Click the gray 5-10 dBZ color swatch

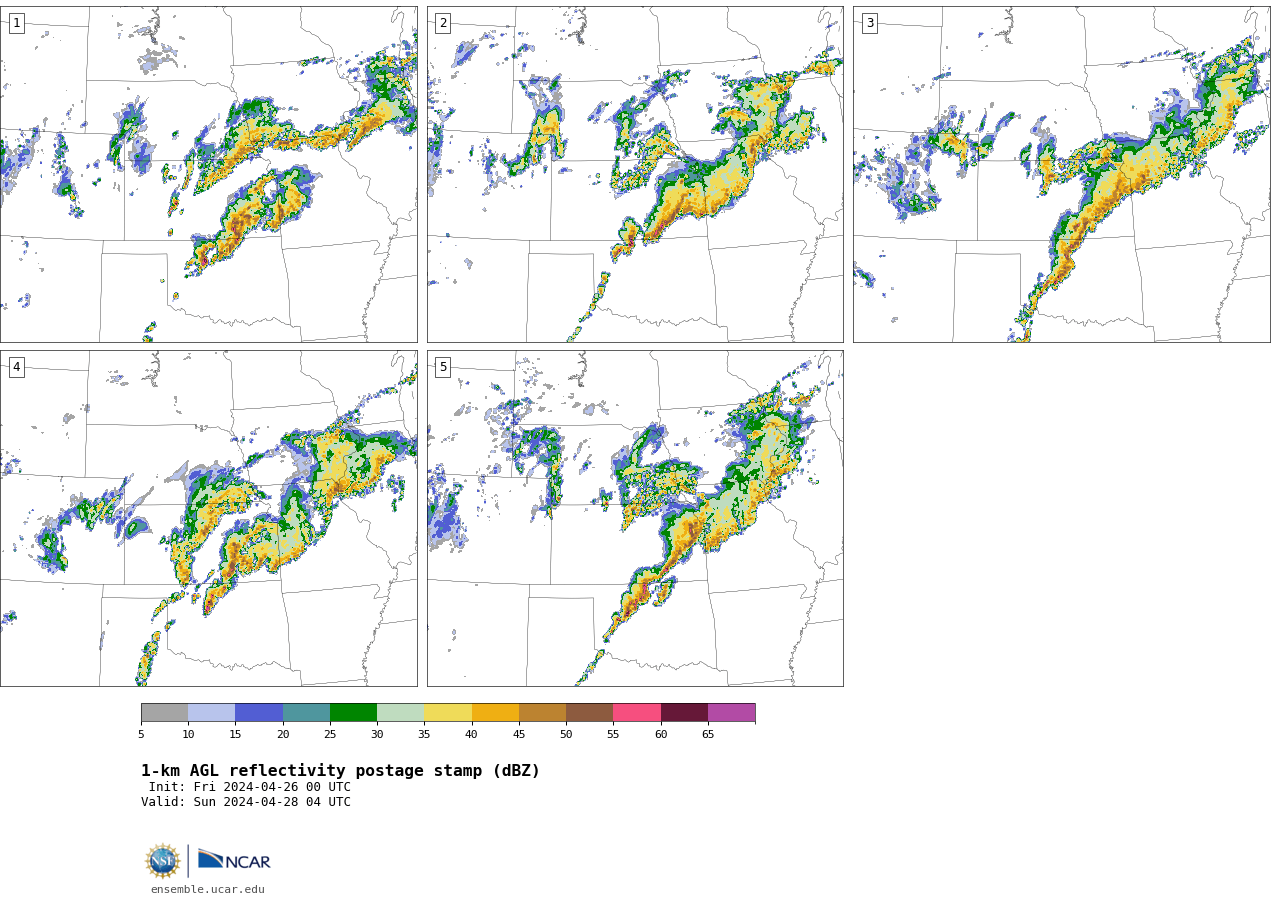click(164, 713)
